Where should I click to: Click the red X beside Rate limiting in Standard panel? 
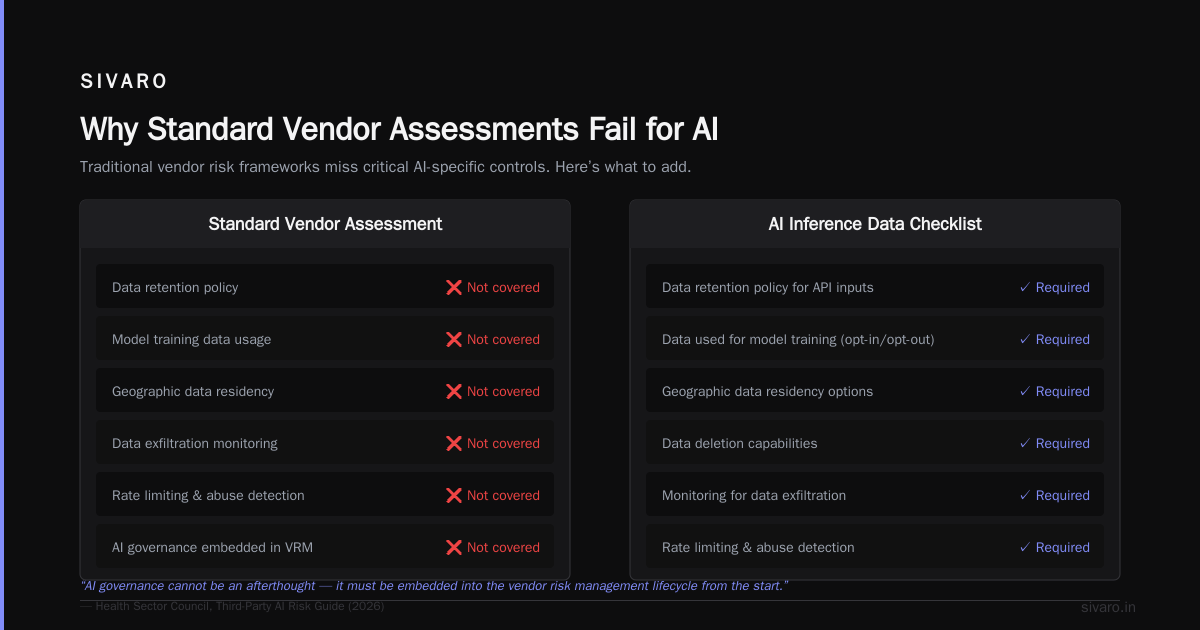[x=454, y=495]
